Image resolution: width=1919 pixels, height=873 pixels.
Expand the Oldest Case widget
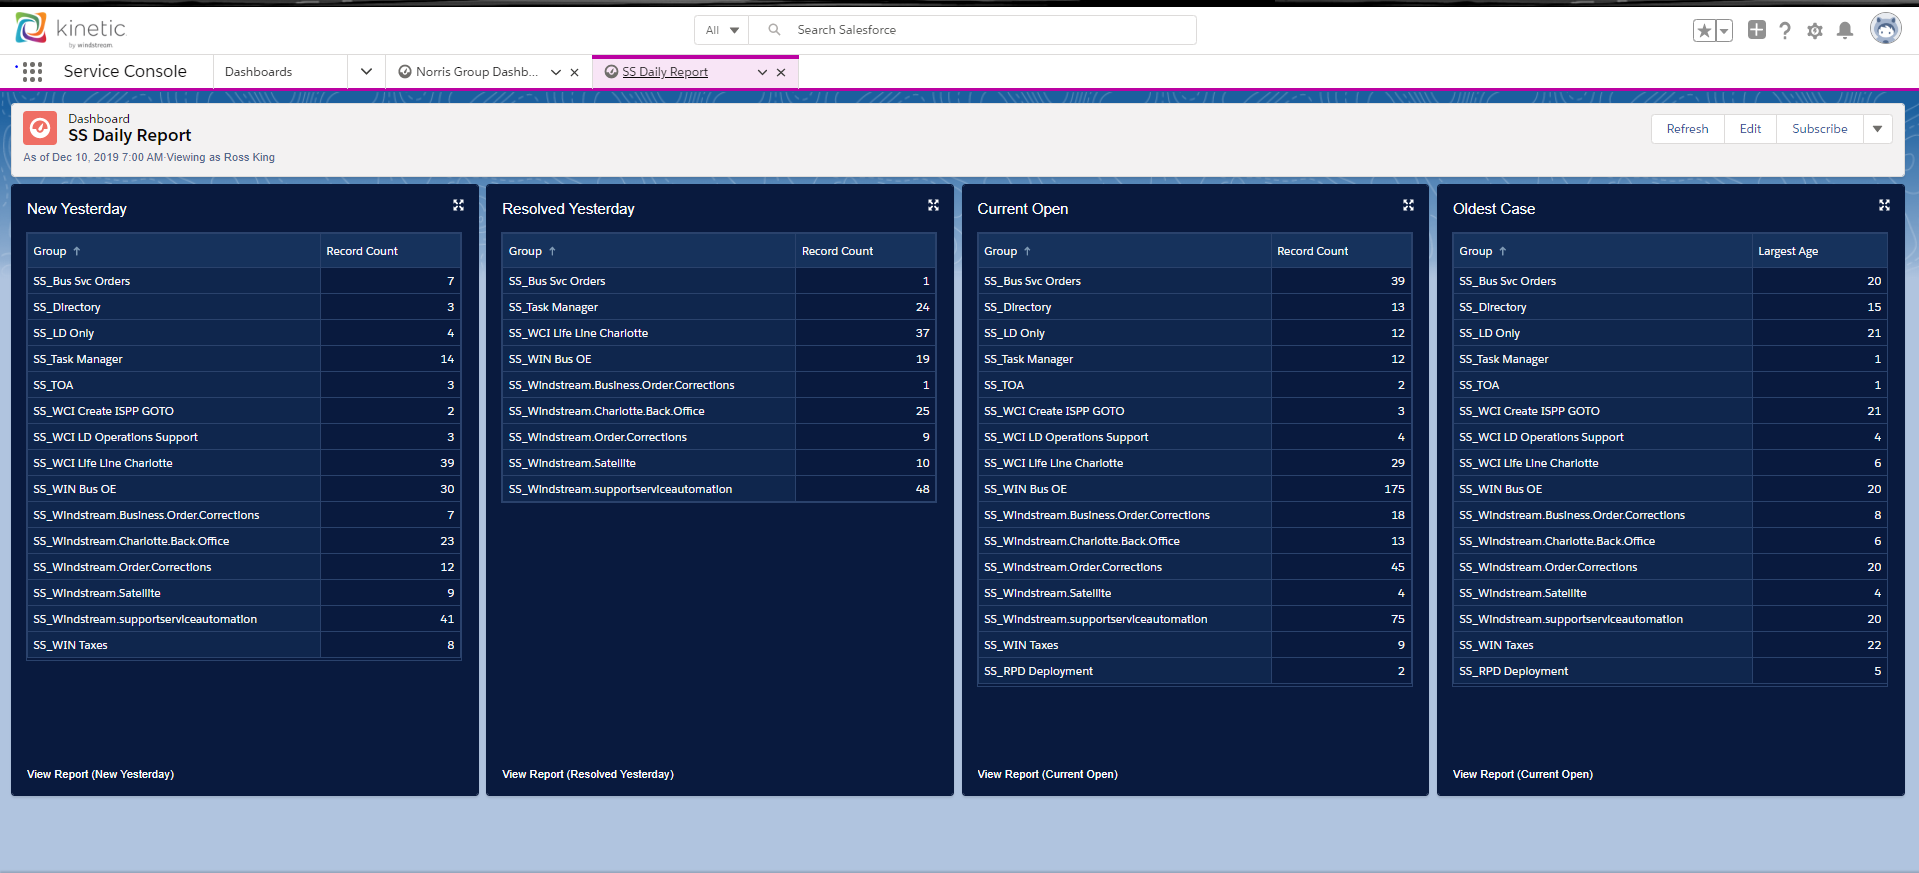tap(1884, 205)
